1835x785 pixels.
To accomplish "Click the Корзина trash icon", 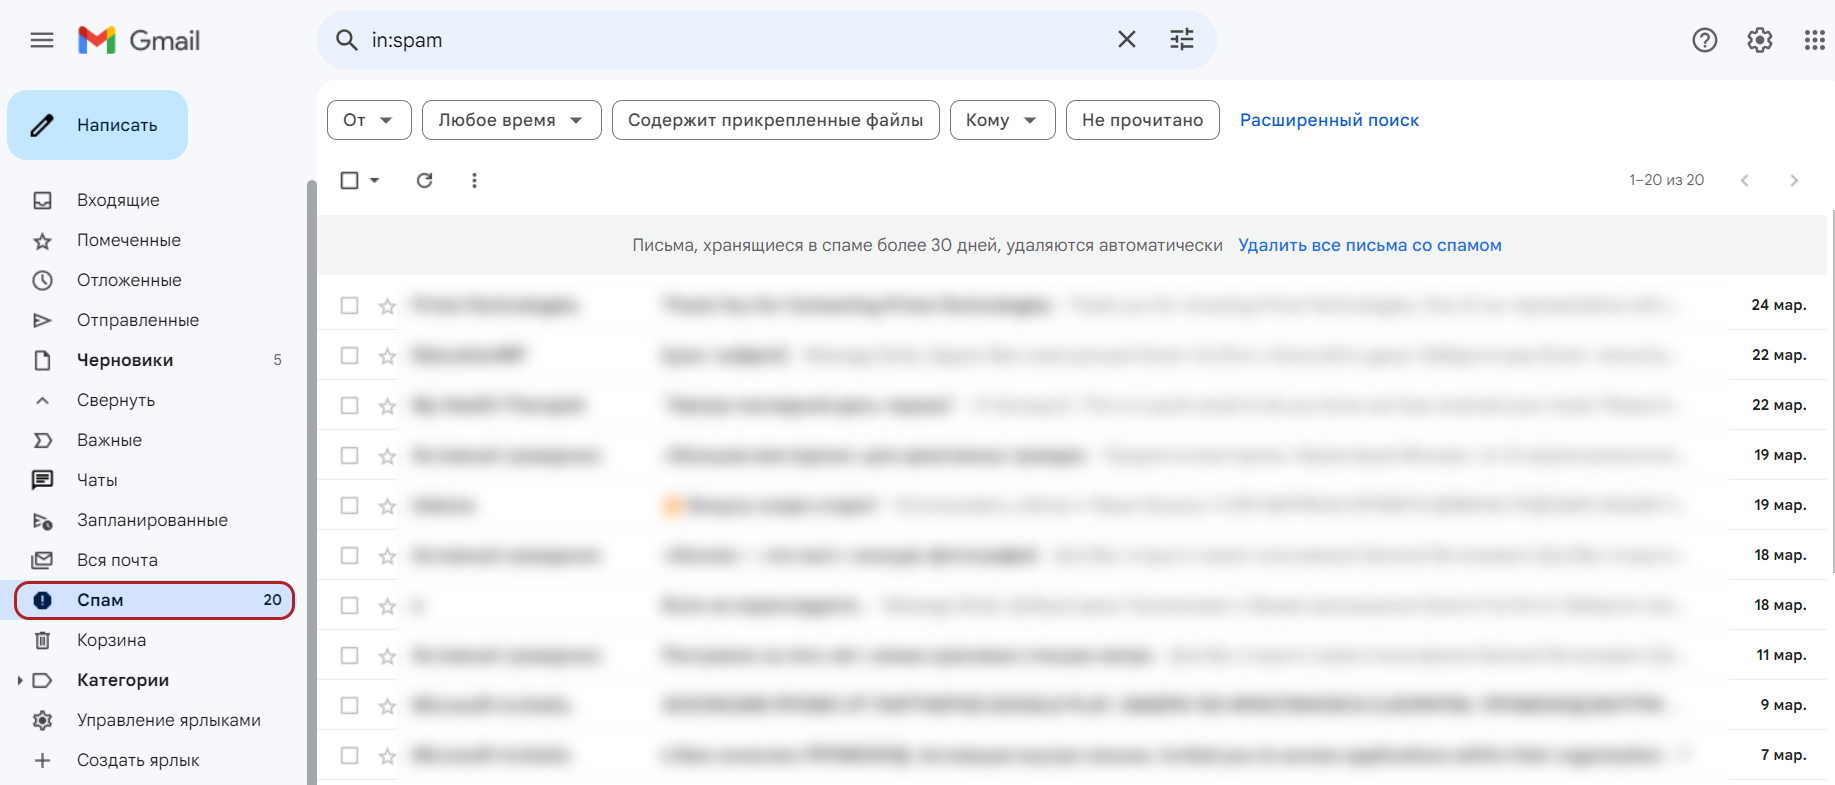I will pos(42,640).
